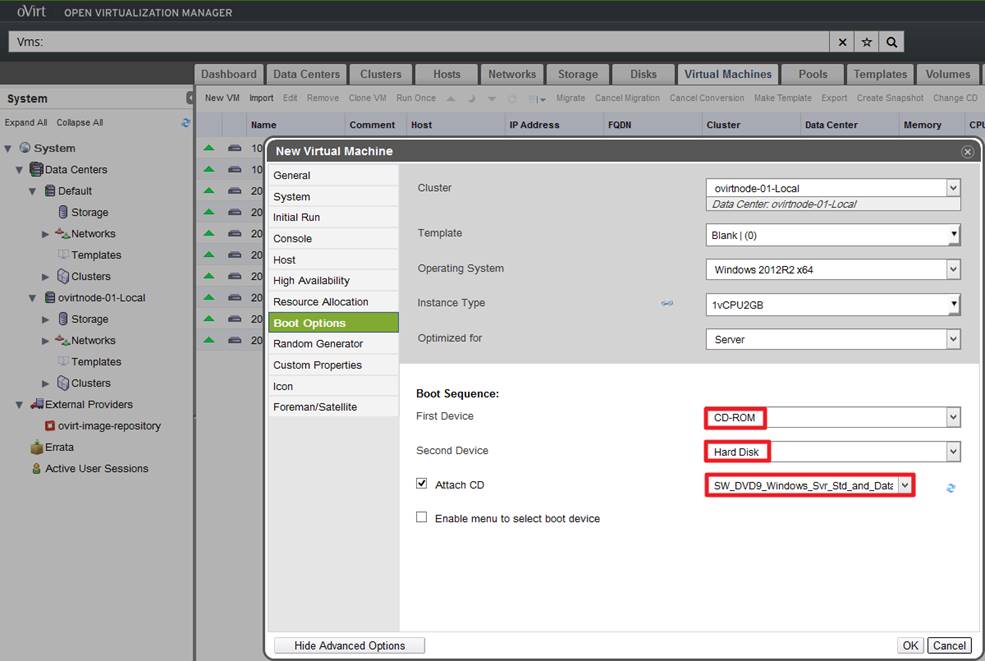Screen dimensions: 985x661
Task: Switch to the Storage tab
Action: point(578,74)
